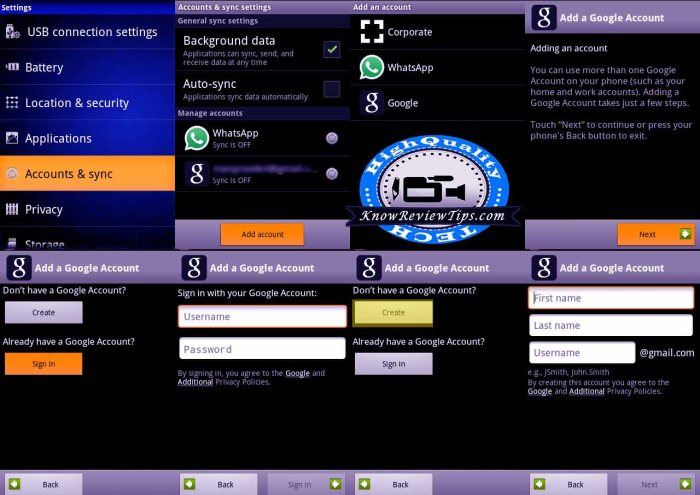Tap the USB connection settings icon
This screenshot has height=495, width=700.
click(x=12, y=32)
